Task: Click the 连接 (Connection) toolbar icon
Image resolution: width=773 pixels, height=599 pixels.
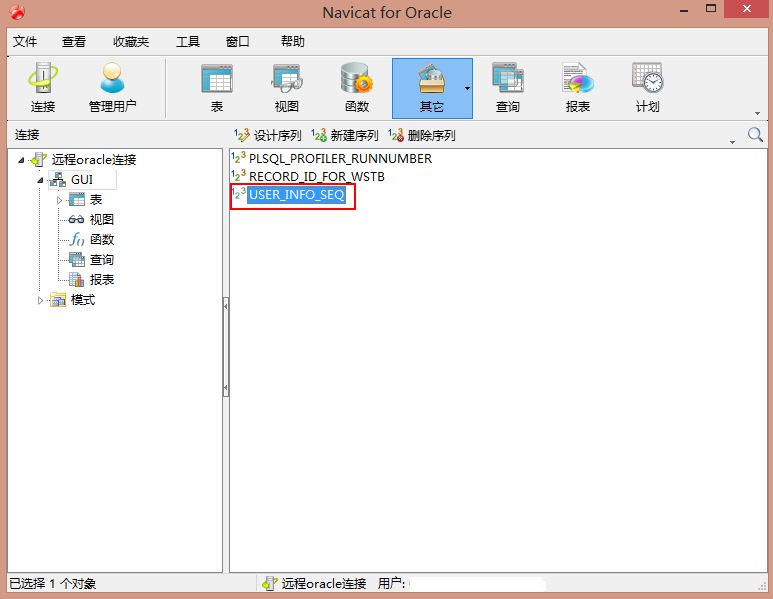Action: coord(42,88)
